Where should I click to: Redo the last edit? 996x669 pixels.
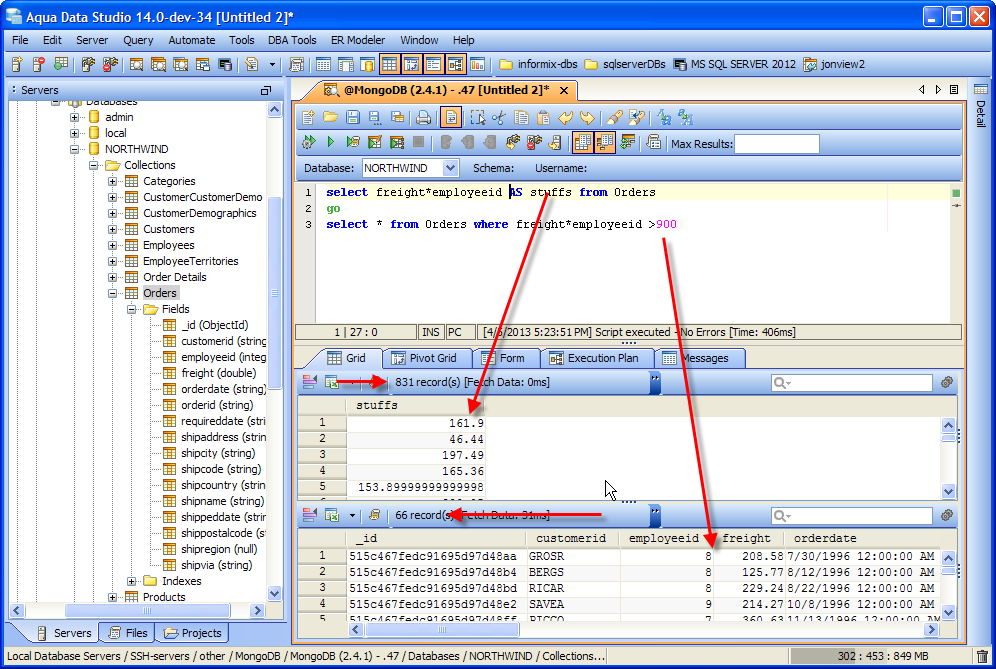point(588,118)
